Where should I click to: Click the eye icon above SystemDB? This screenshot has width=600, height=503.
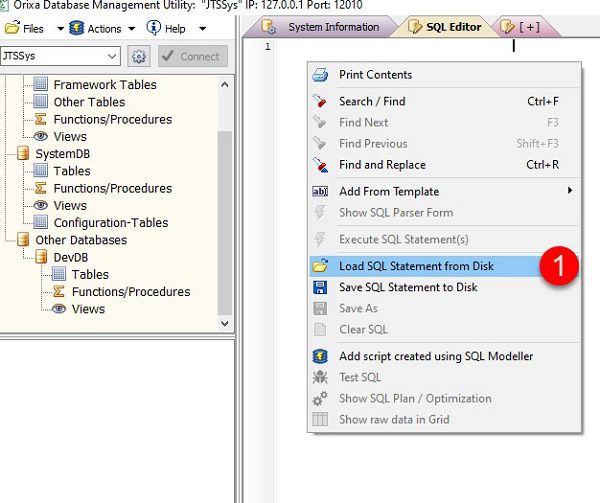41,136
